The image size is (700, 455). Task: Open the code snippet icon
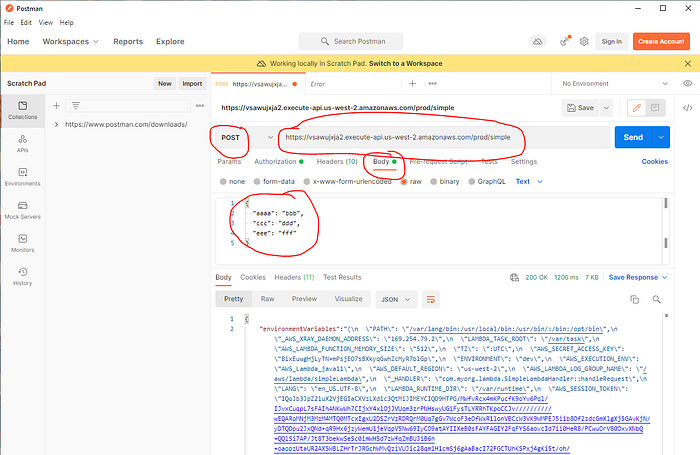(688, 108)
